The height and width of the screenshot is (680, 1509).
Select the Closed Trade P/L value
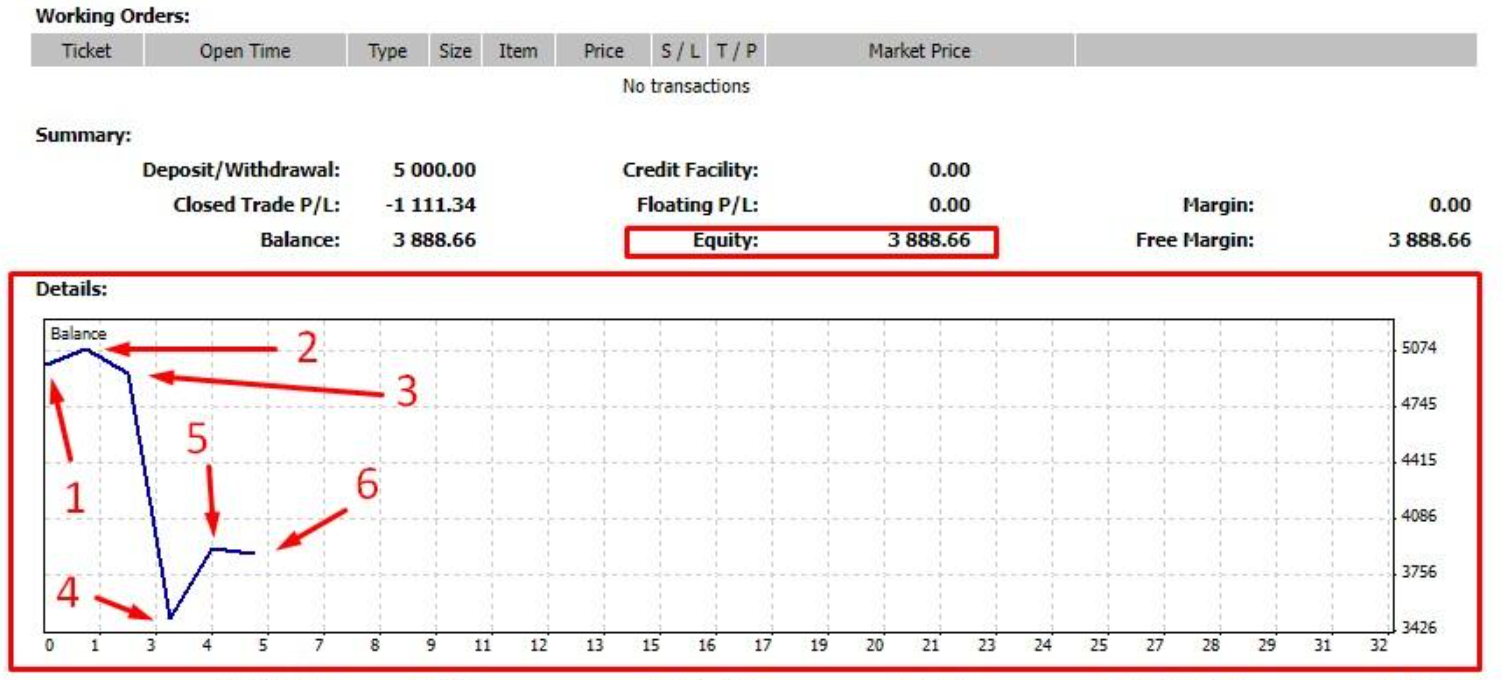pyautogui.click(x=430, y=206)
